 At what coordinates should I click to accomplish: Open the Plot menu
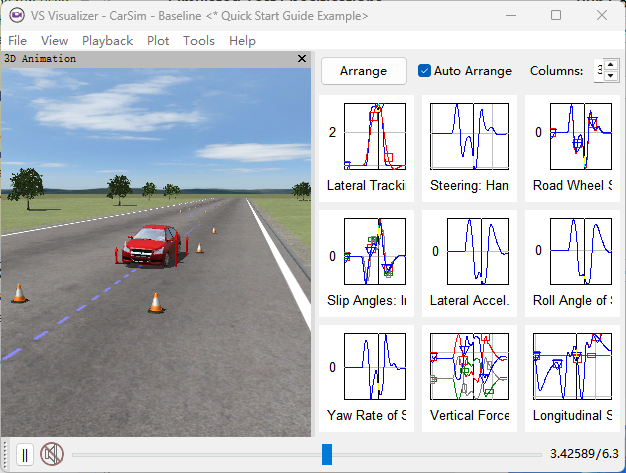(158, 40)
